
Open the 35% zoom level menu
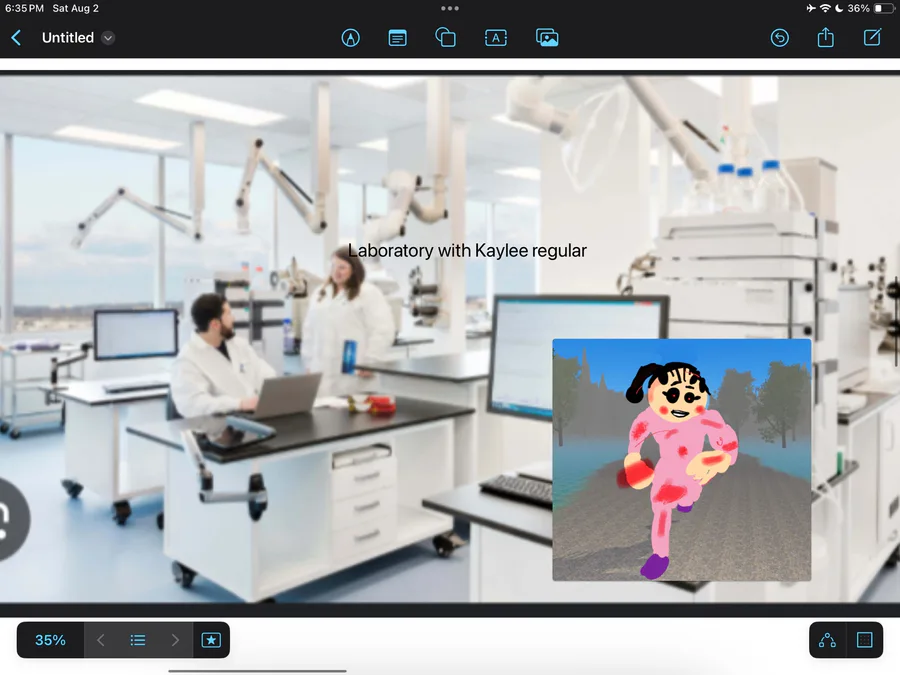click(51, 640)
